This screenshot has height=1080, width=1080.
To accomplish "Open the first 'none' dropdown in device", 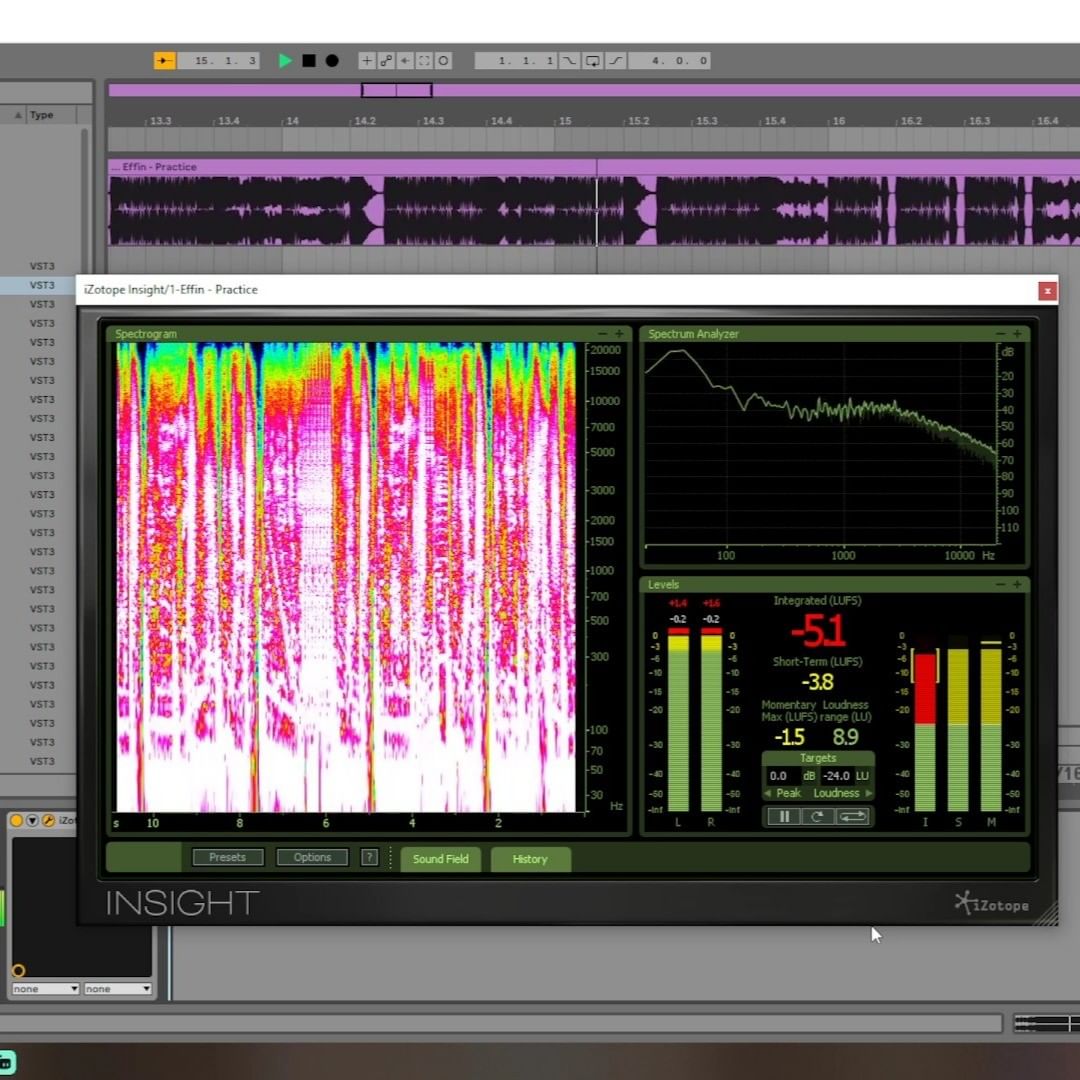I will pos(45,989).
